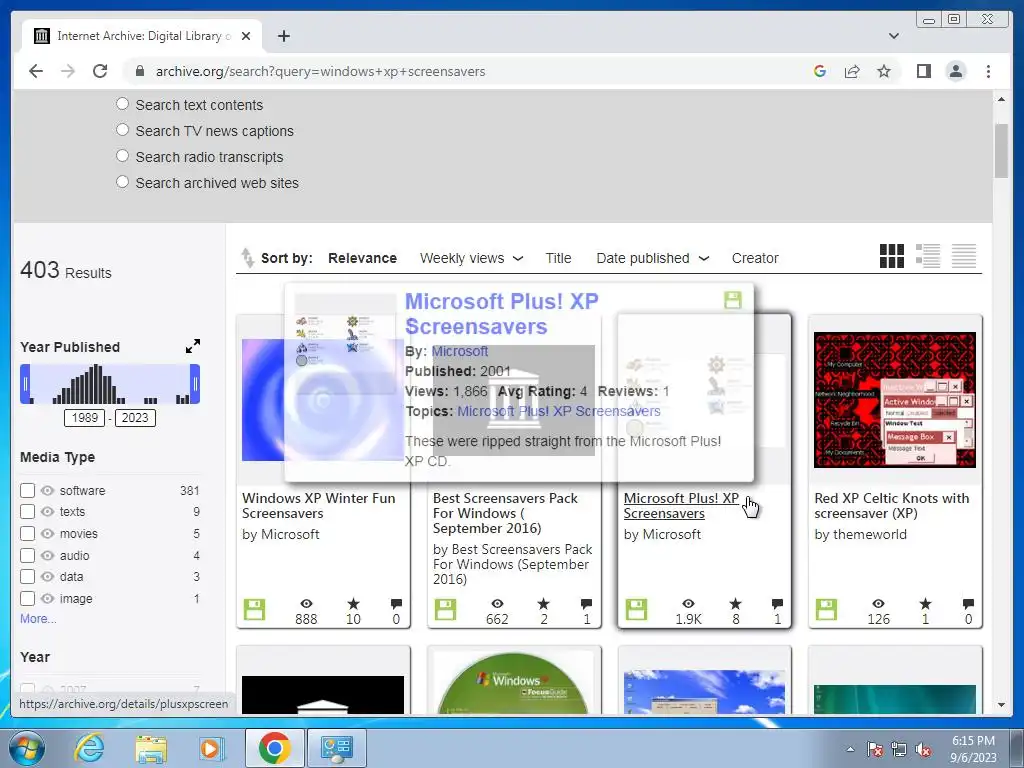Screen dimensions: 1024x768
Task: Switch to tile grid view
Action: (x=892, y=256)
